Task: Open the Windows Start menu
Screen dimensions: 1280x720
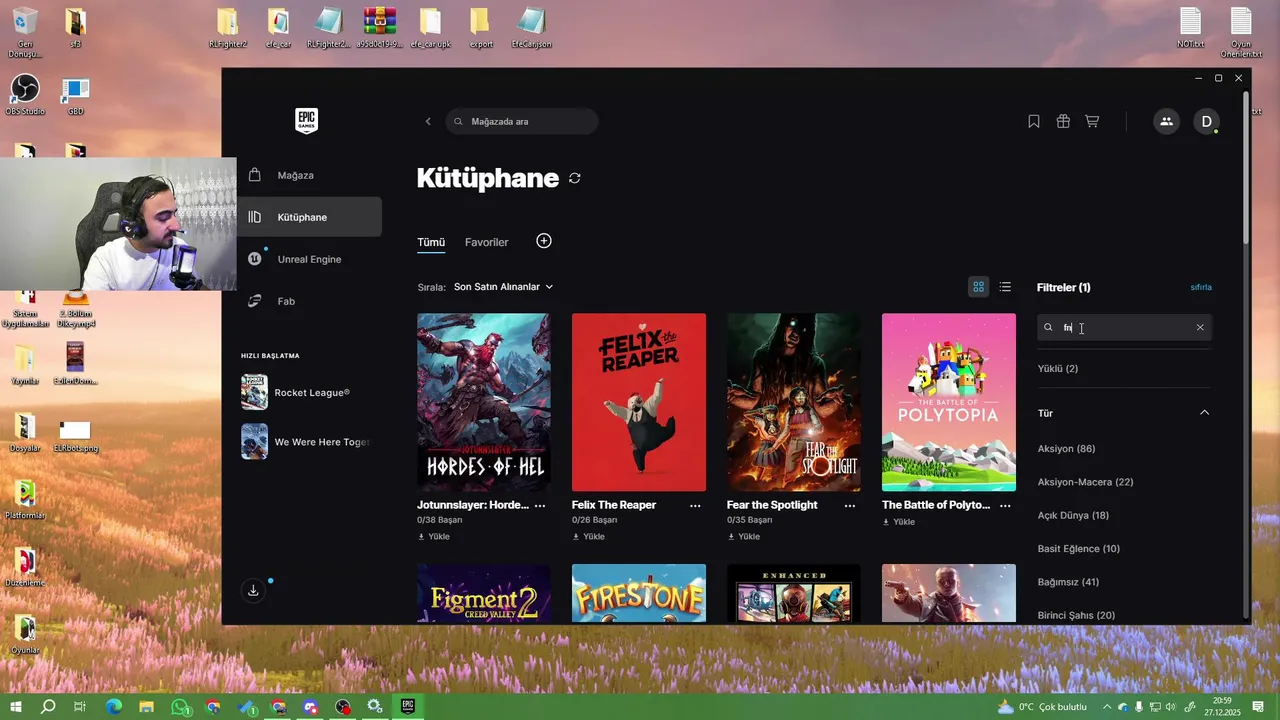Action: click(x=16, y=707)
